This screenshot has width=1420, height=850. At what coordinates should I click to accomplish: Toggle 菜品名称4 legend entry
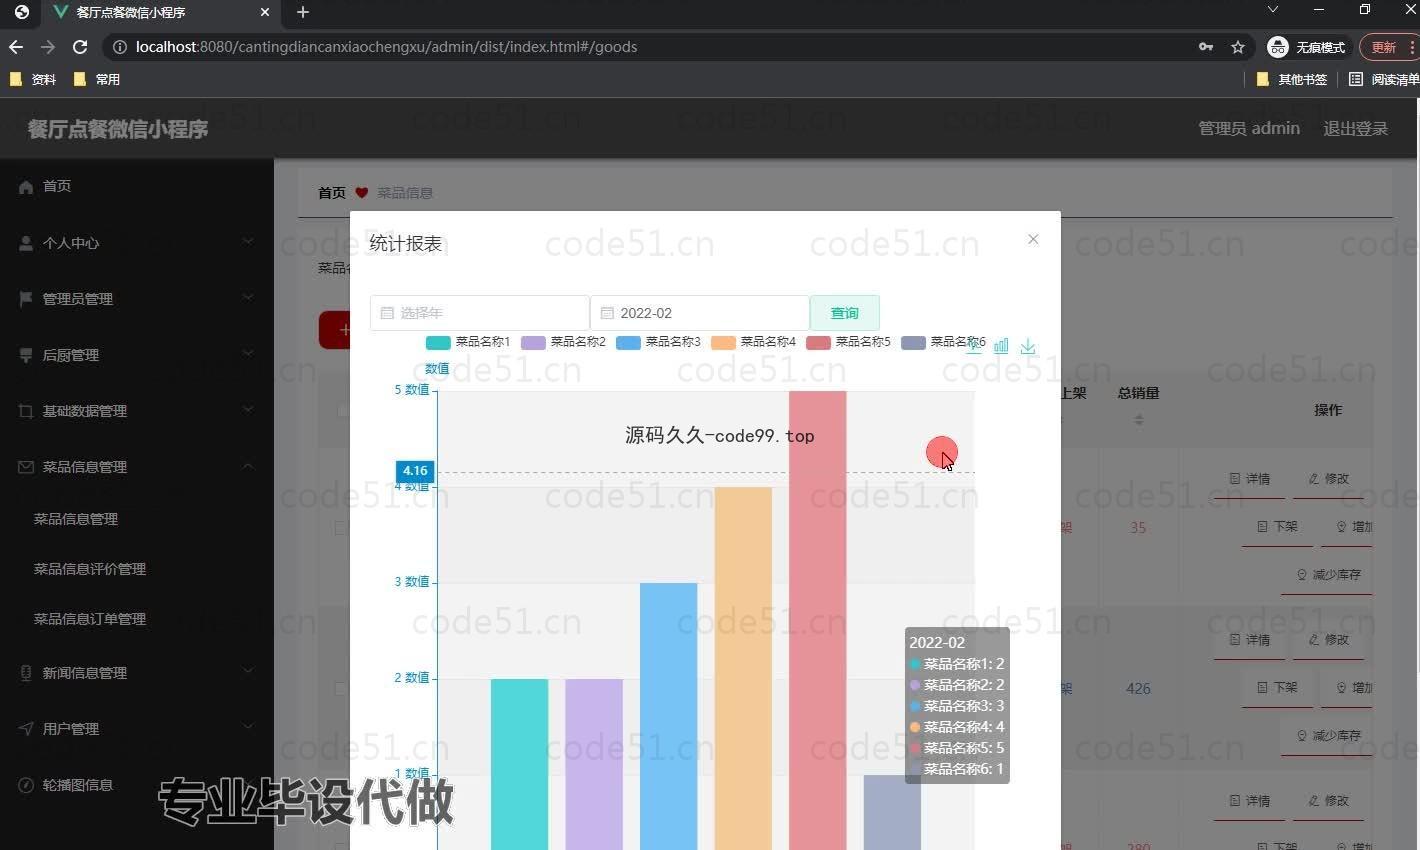click(753, 342)
